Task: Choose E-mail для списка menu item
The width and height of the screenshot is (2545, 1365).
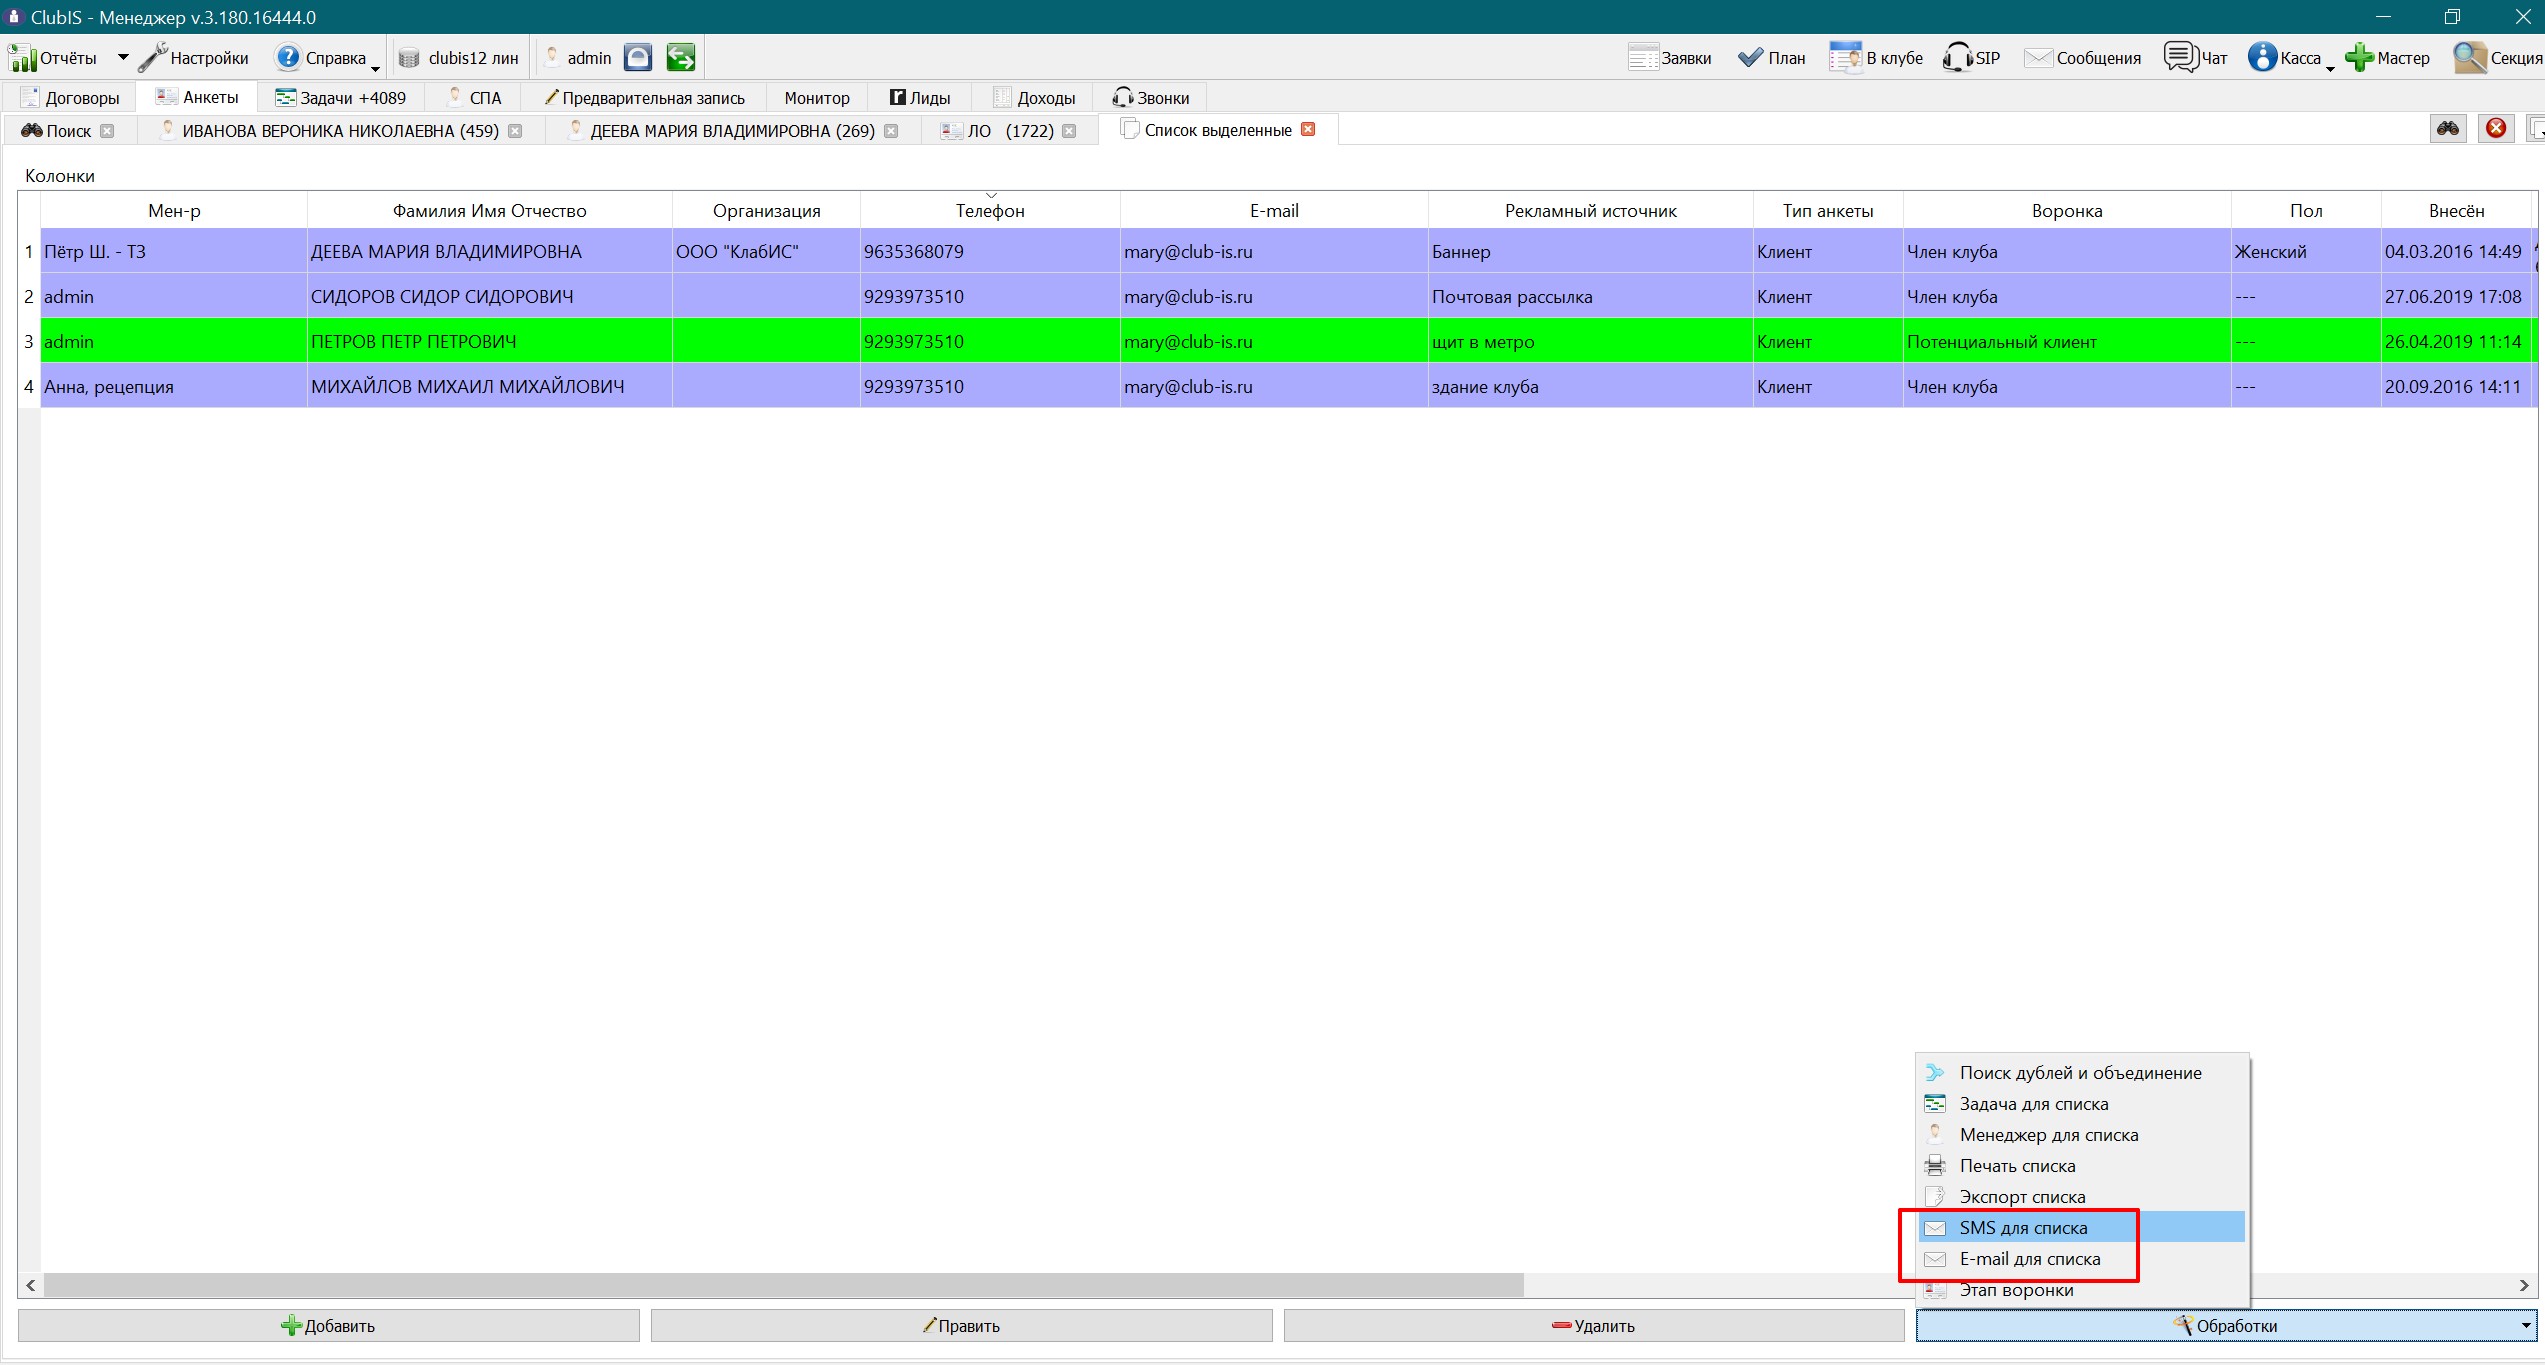Action: (x=2080, y=1259)
